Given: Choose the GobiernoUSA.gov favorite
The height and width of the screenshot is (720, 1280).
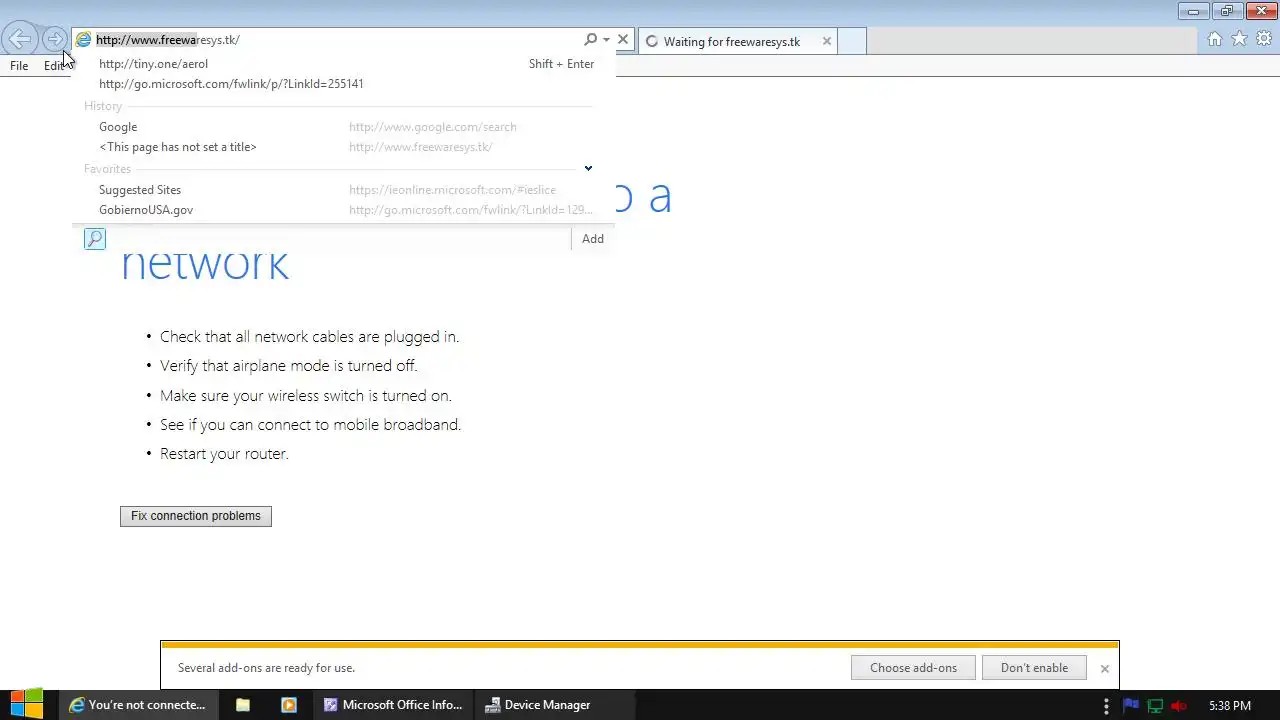Looking at the screenshot, I should pyautogui.click(x=344, y=210).
